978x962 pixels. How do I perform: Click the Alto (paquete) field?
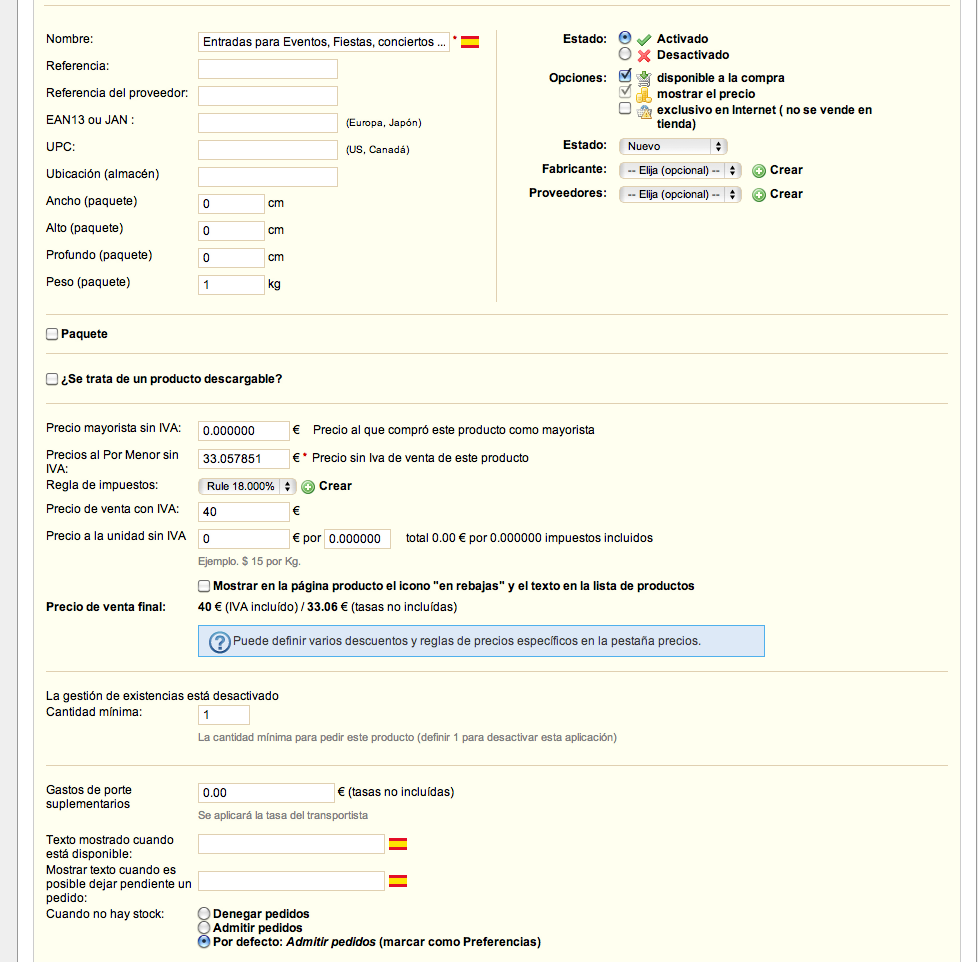231,231
